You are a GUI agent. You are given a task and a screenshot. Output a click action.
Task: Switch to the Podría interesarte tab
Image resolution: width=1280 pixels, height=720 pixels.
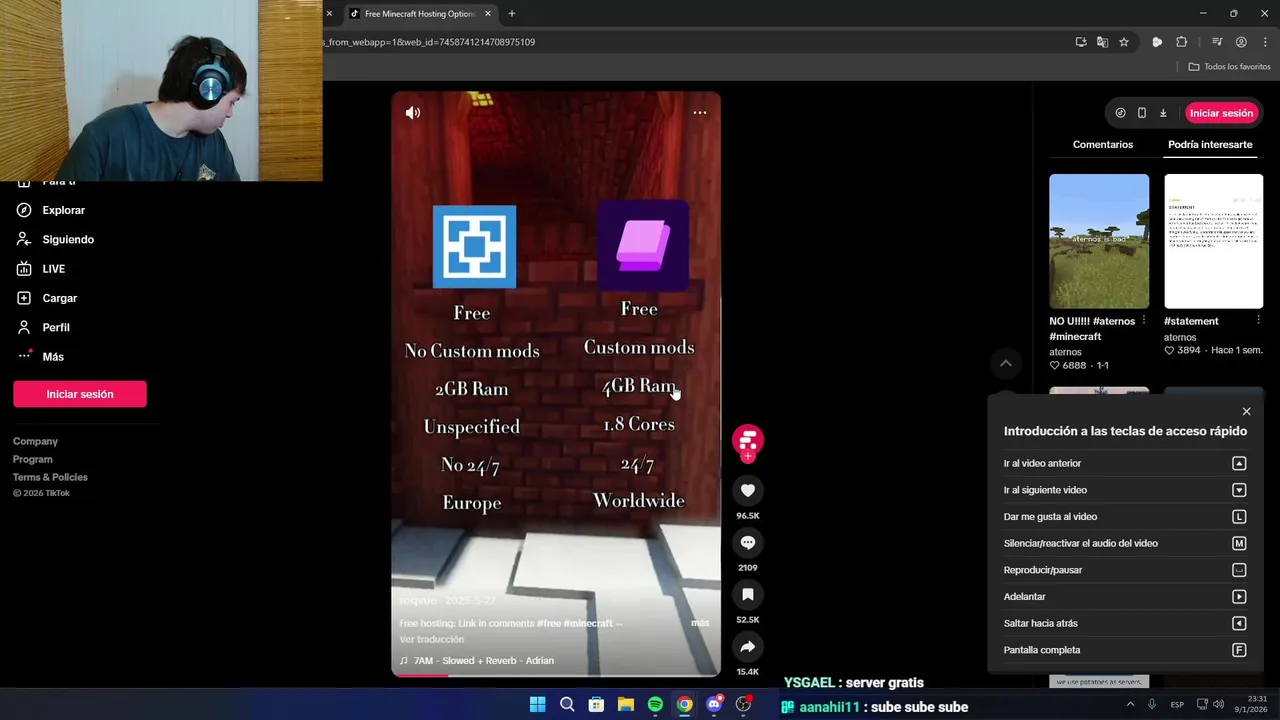1210,144
